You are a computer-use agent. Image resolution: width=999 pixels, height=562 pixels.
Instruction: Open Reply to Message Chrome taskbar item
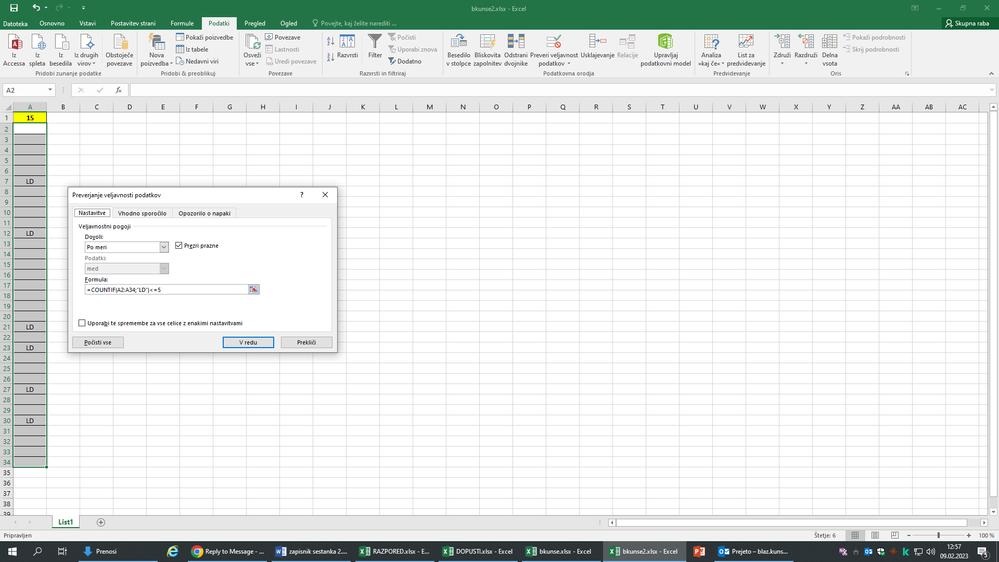click(x=227, y=551)
